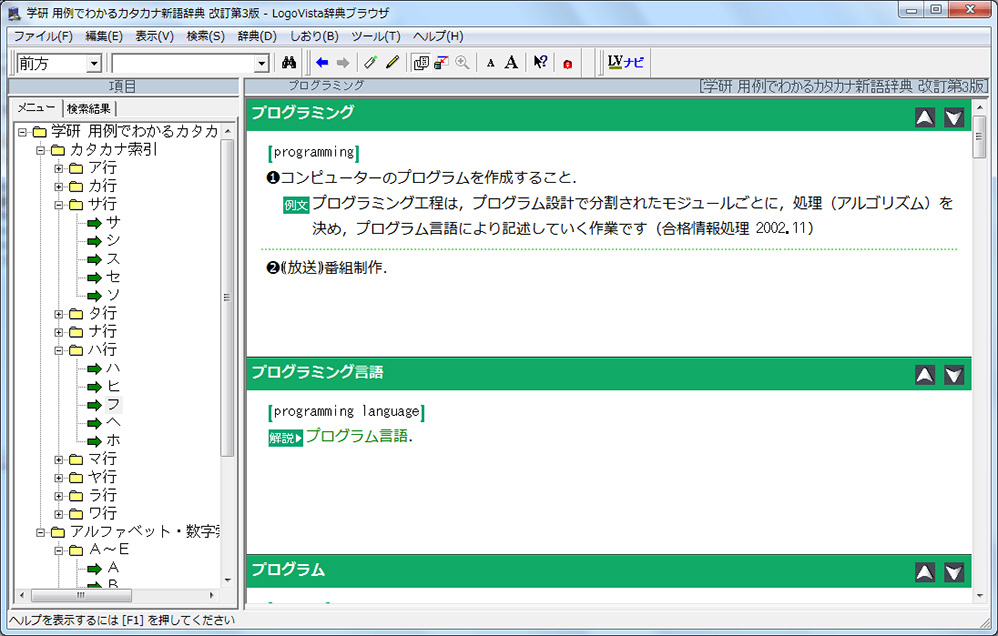Screen dimensions: 998x636
Task: Open the 編集(E) menu
Action: point(104,36)
